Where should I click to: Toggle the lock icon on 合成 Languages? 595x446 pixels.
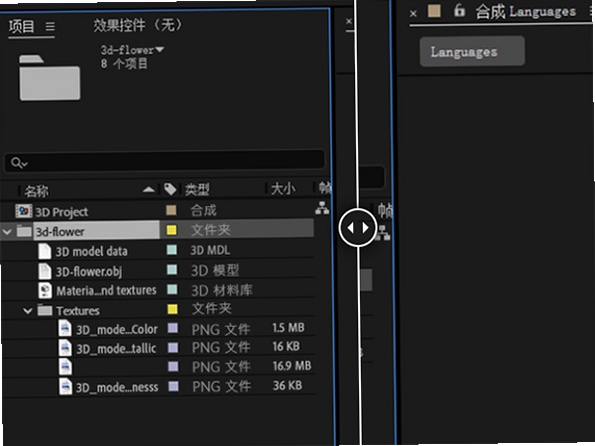[459, 10]
